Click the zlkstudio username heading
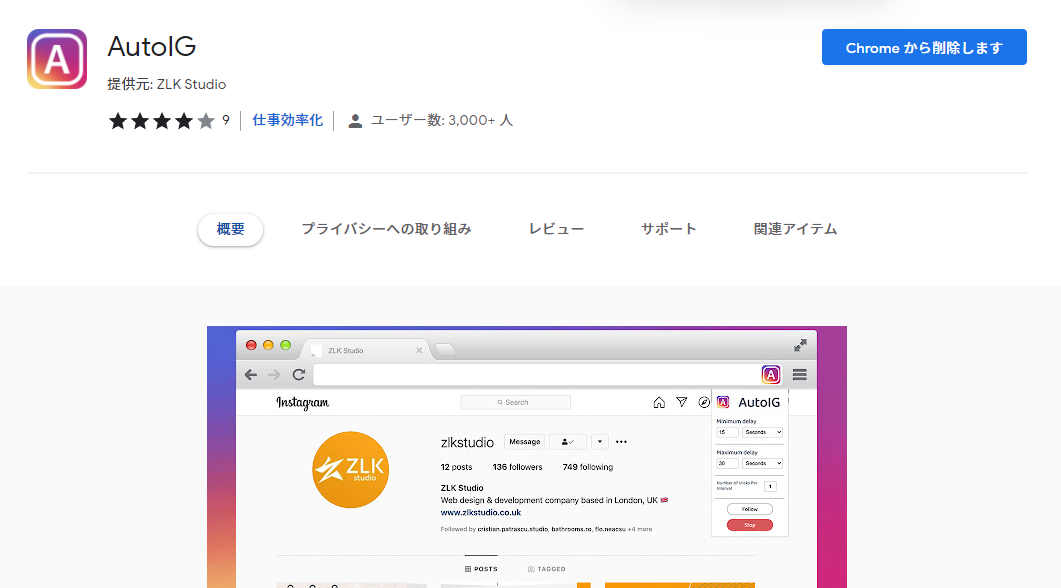The height and width of the screenshot is (588, 1061). point(467,443)
